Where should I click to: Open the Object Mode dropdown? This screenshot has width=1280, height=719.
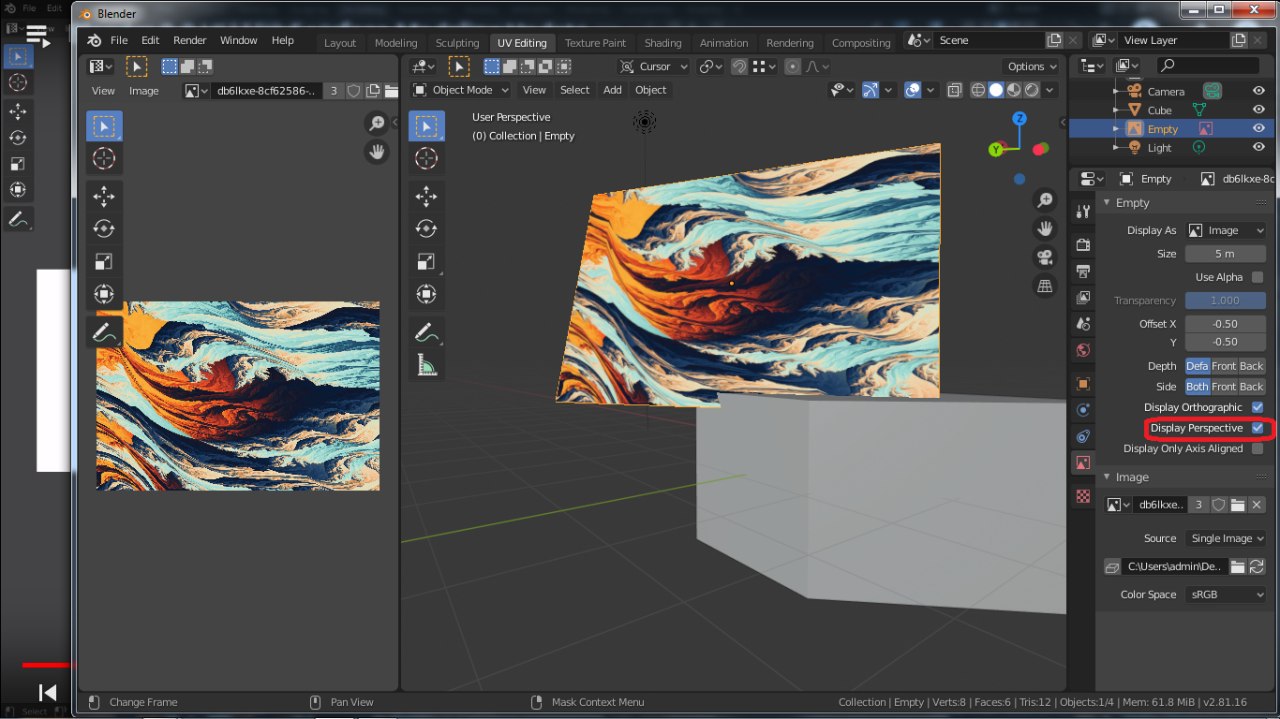click(x=460, y=90)
